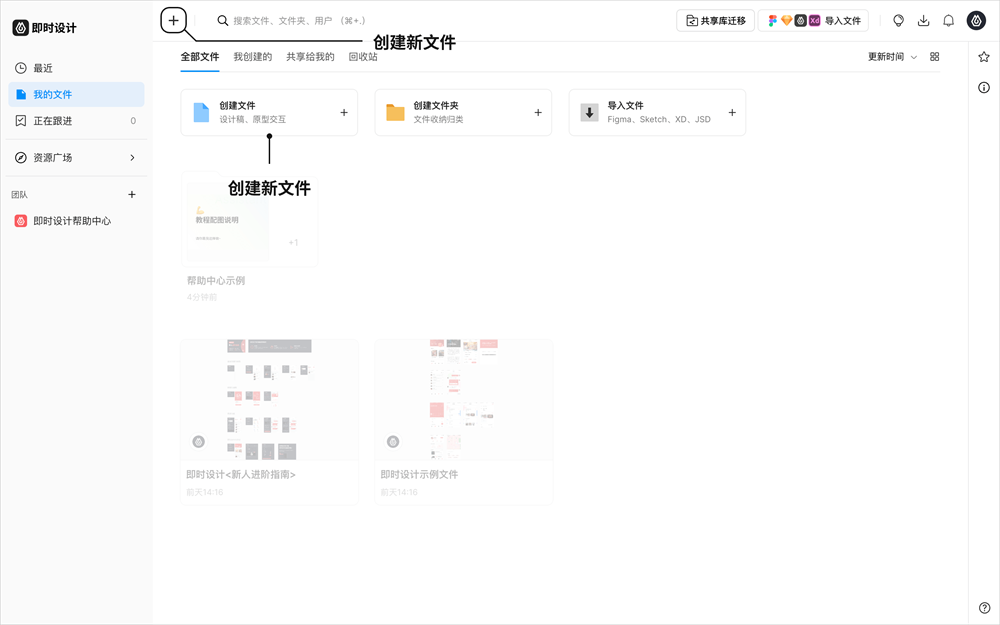The image size is (1000, 625).
Task: View notifications via the bell icon
Action: click(x=948, y=20)
